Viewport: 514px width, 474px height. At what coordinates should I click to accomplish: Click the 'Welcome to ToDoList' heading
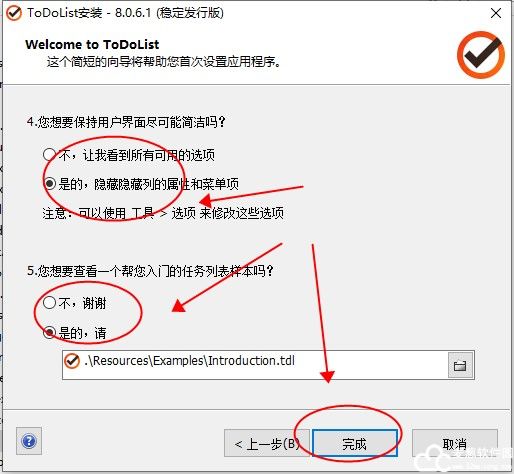92,44
